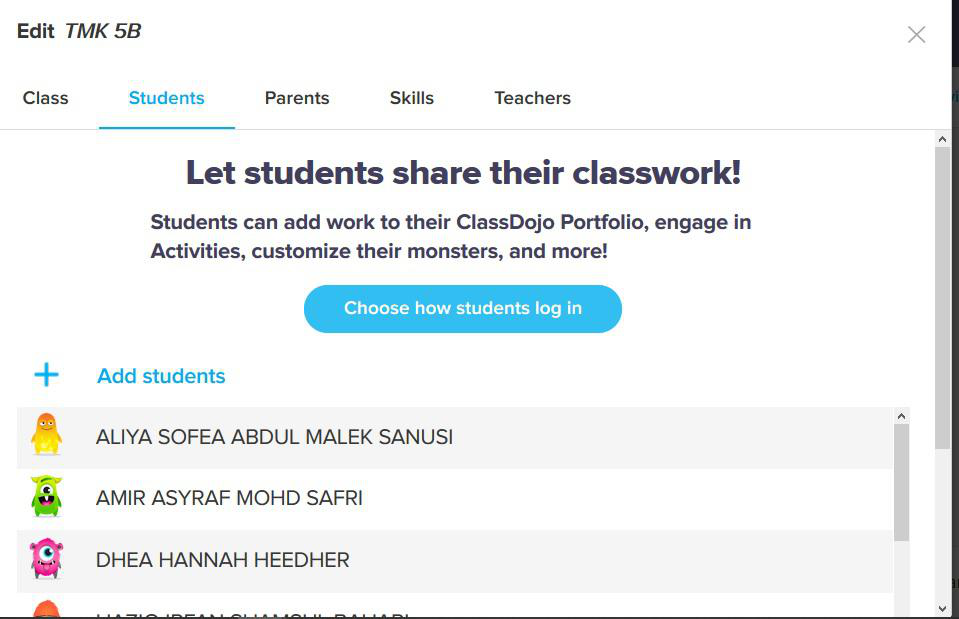Select student AMIR ASYRAF MOHD SAFRI

click(229, 498)
